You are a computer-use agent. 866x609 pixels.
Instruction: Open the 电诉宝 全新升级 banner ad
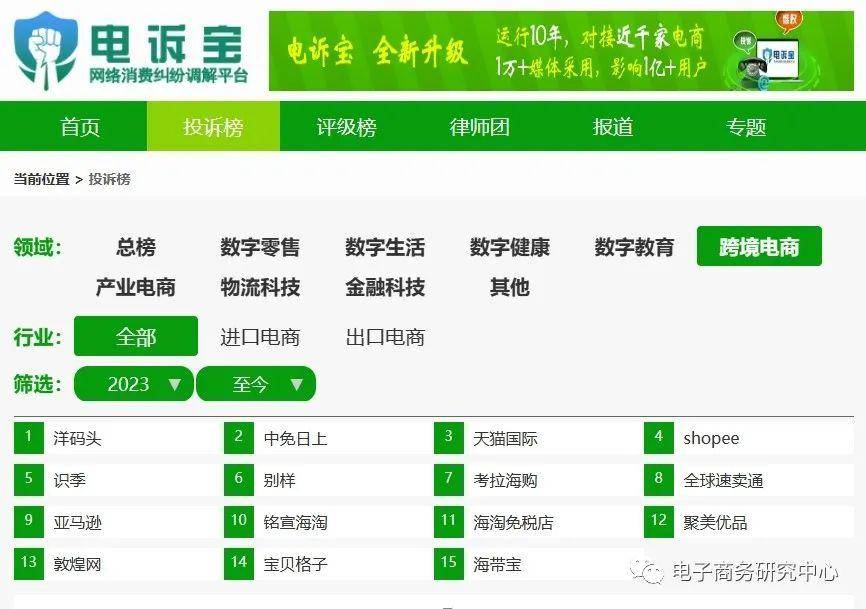click(x=561, y=51)
